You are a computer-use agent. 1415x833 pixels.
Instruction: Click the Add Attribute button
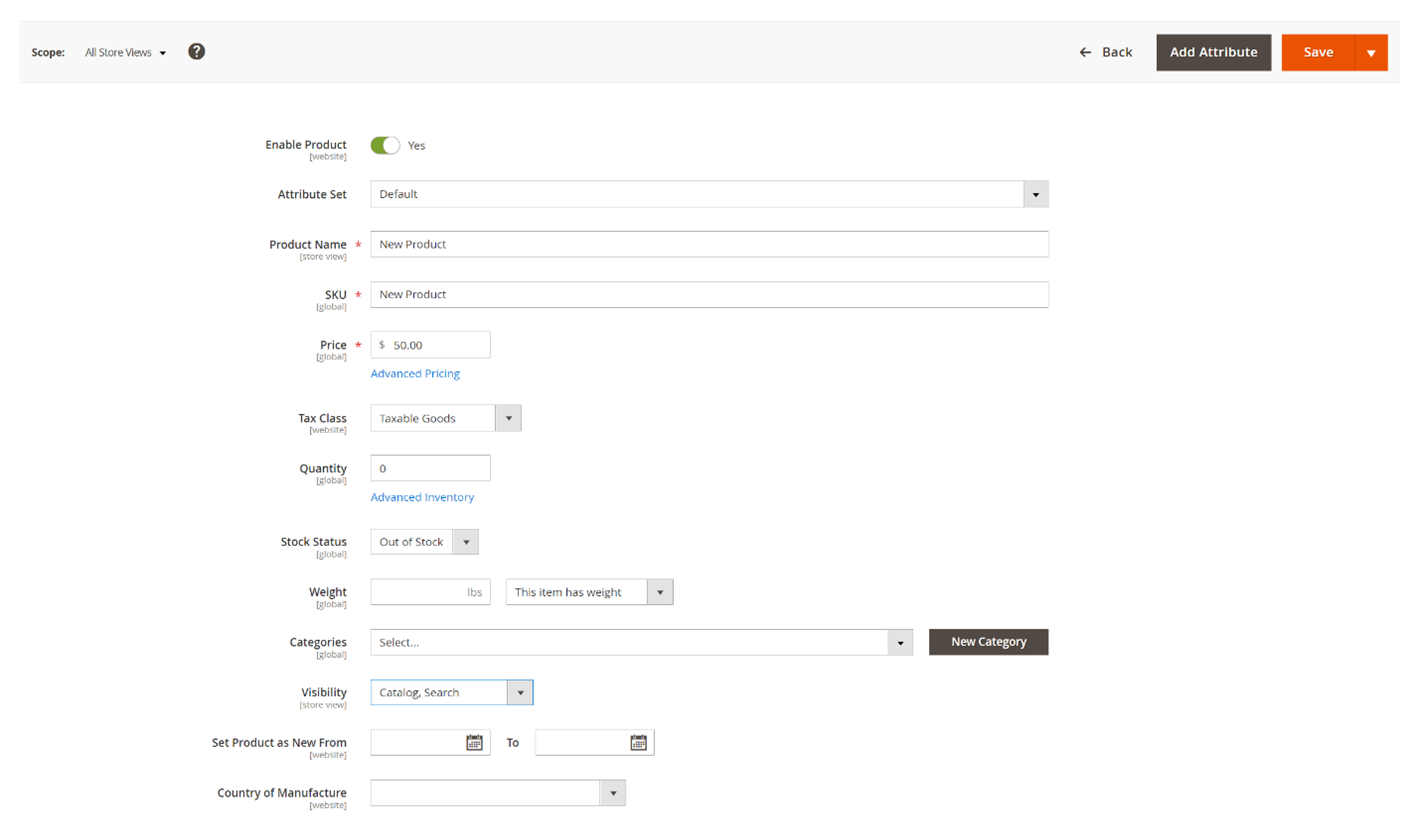pos(1213,52)
